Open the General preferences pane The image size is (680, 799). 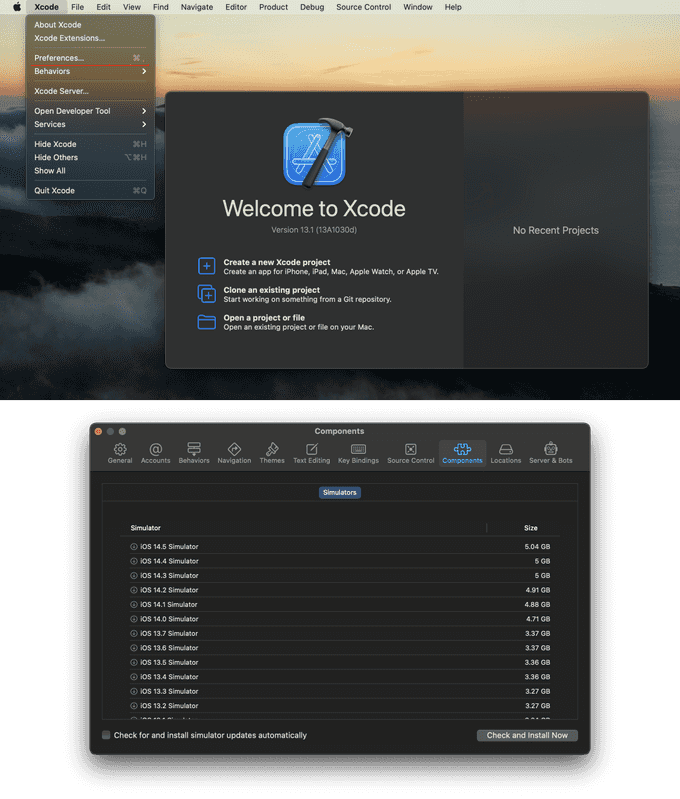tap(120, 453)
